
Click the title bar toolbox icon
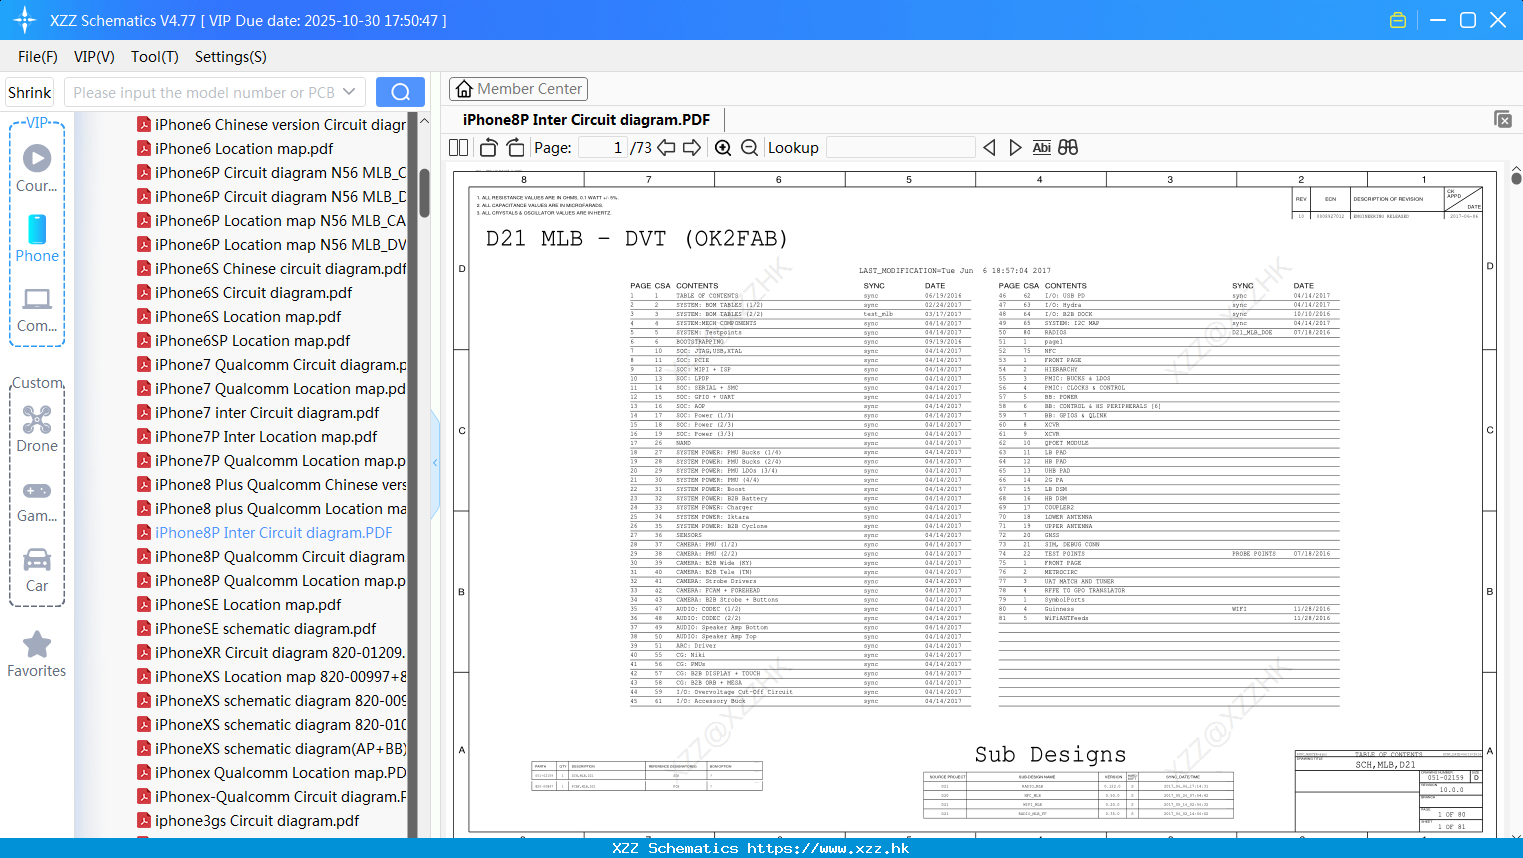click(1398, 20)
